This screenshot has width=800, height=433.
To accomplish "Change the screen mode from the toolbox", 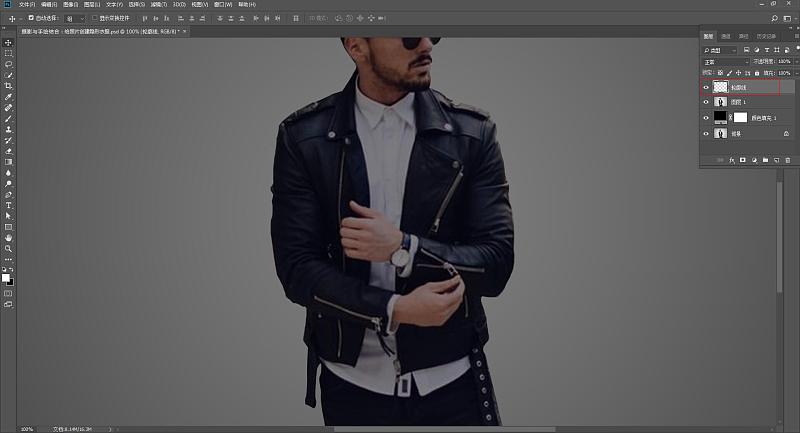I will pyautogui.click(x=8, y=304).
